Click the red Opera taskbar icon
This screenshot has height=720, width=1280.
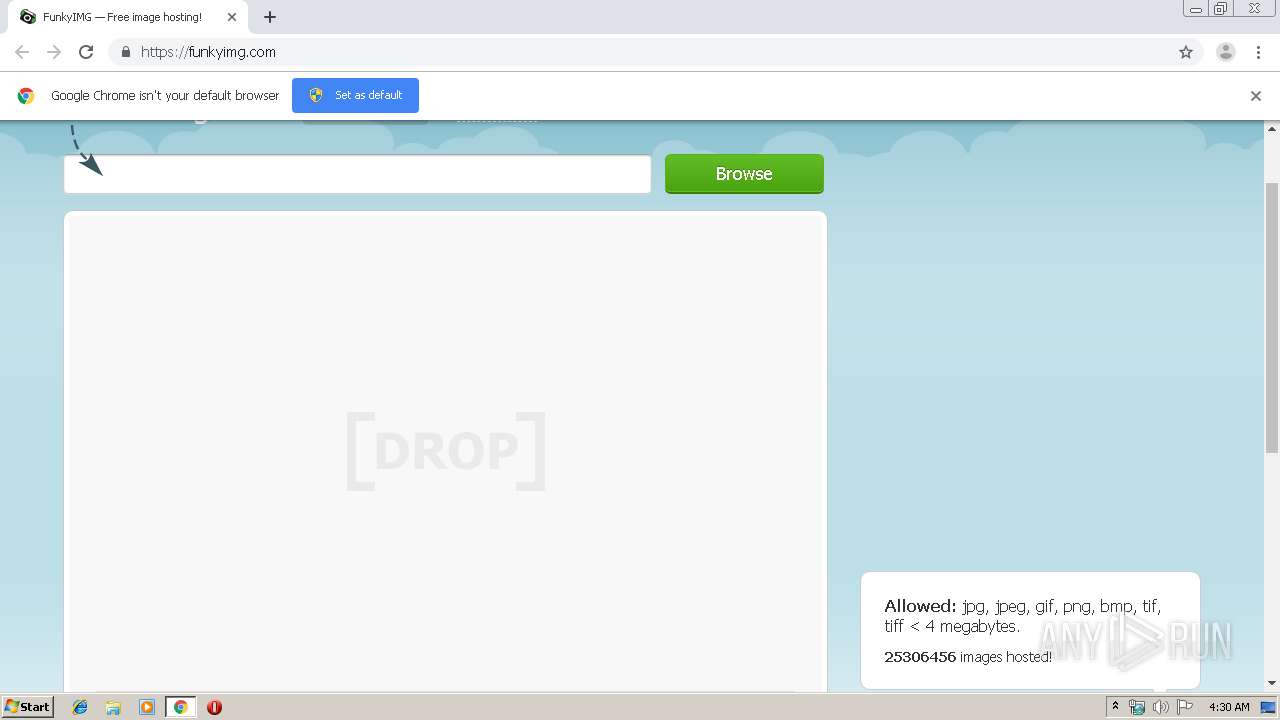pyautogui.click(x=214, y=707)
